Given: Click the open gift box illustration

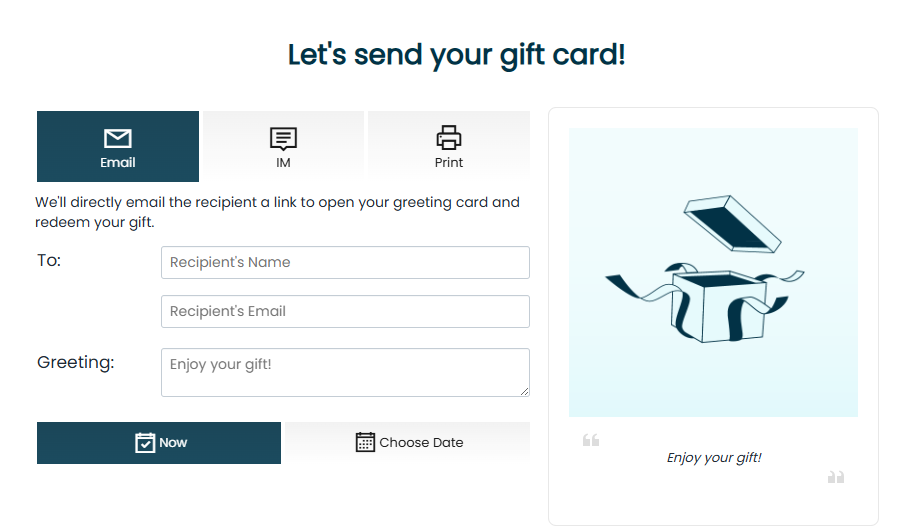Looking at the screenshot, I should coord(705,270).
